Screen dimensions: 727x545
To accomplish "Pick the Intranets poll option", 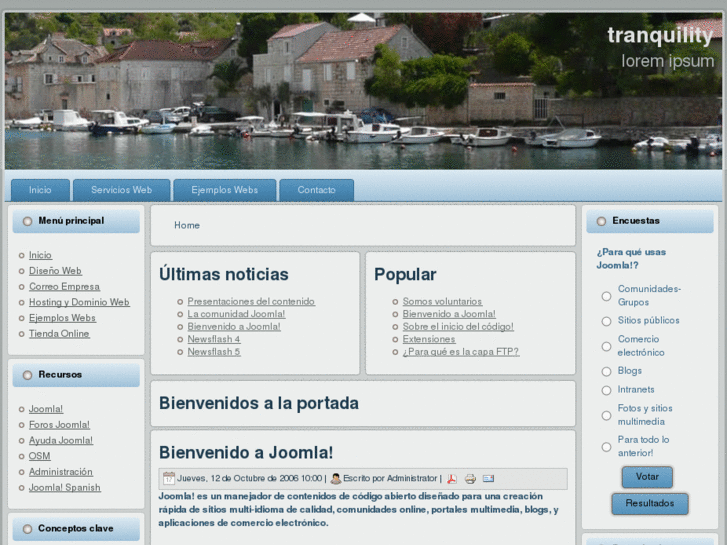I will pyautogui.click(x=606, y=391).
